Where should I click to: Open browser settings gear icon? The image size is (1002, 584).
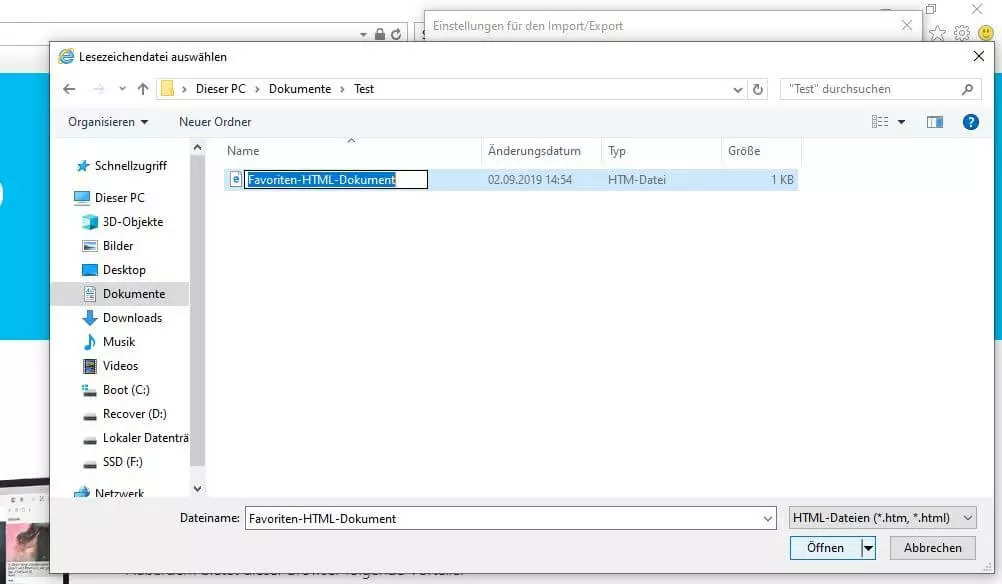click(962, 33)
